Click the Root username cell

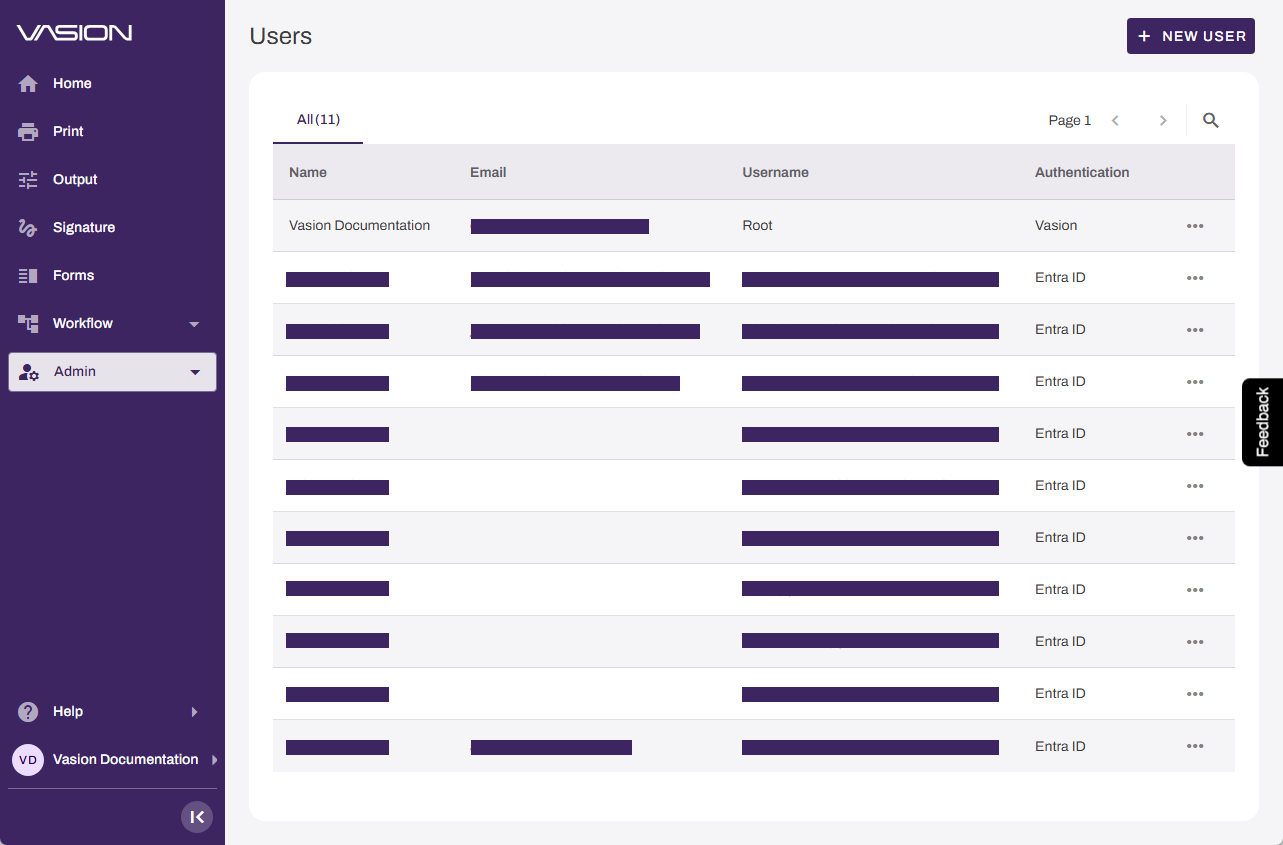757,226
